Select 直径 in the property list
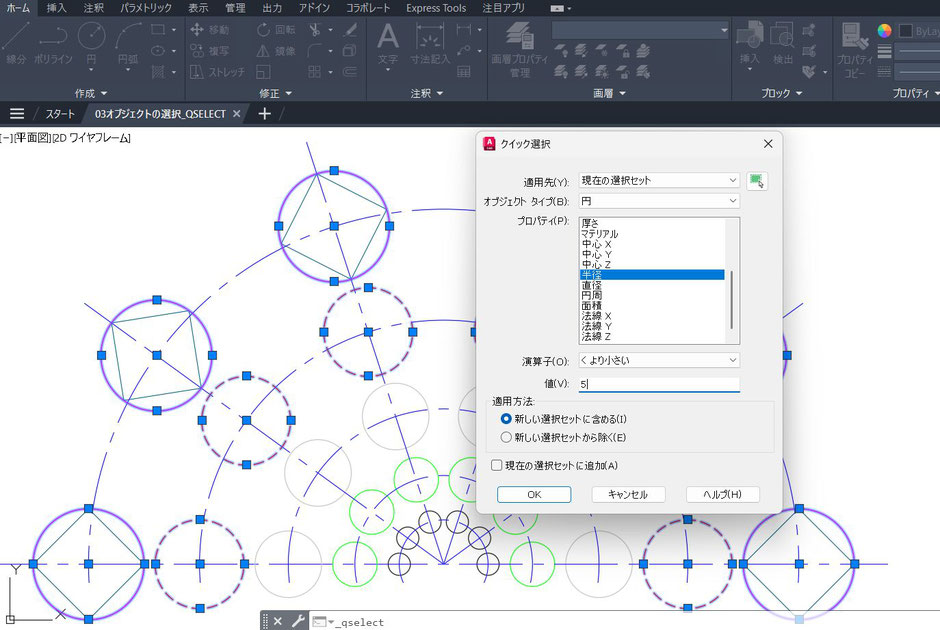This screenshot has height=630, width=940. pyautogui.click(x=591, y=285)
